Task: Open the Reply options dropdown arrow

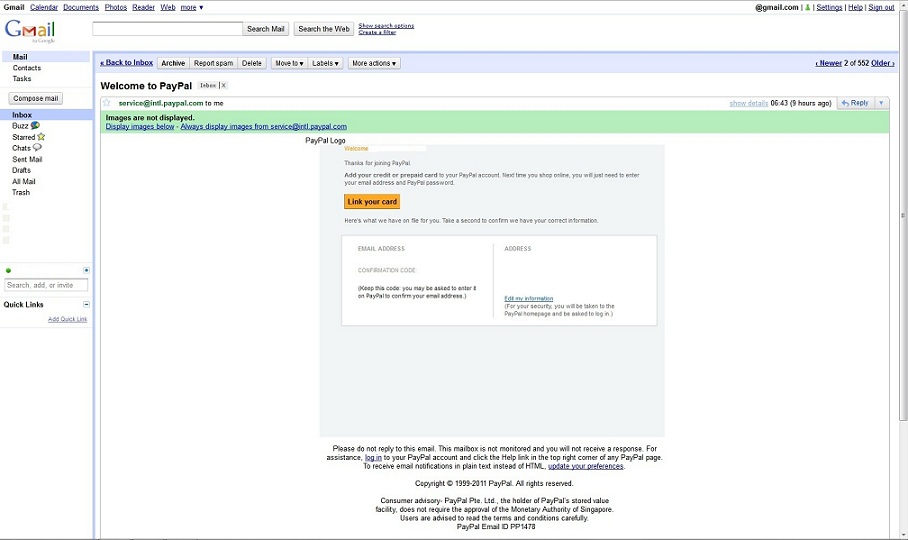Action: coord(881,103)
